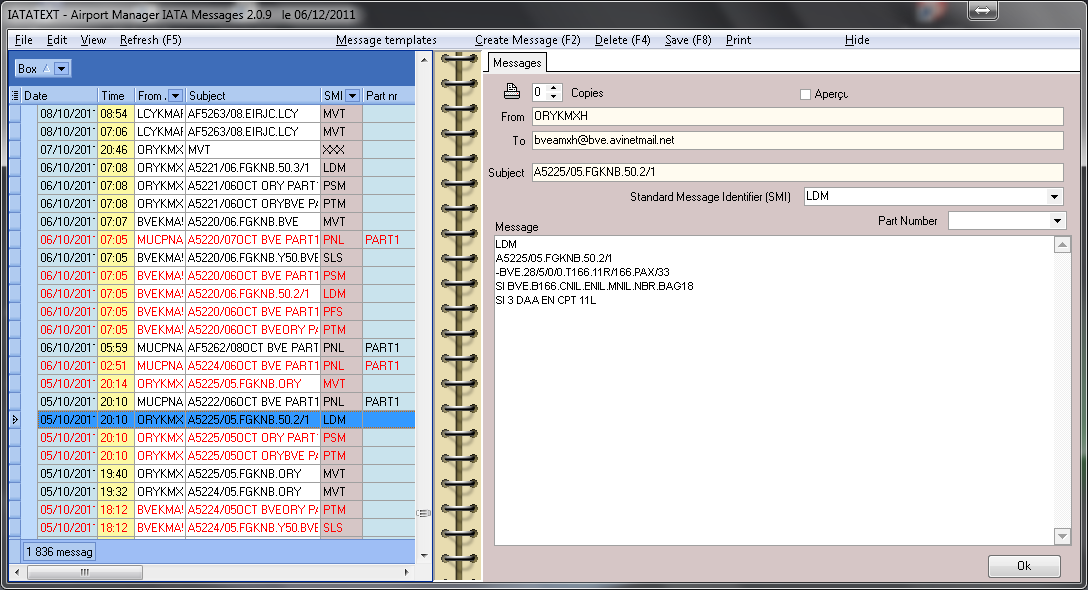This screenshot has height=590, width=1088.
Task: Enable the Aperçu checkbox
Action: click(806, 94)
